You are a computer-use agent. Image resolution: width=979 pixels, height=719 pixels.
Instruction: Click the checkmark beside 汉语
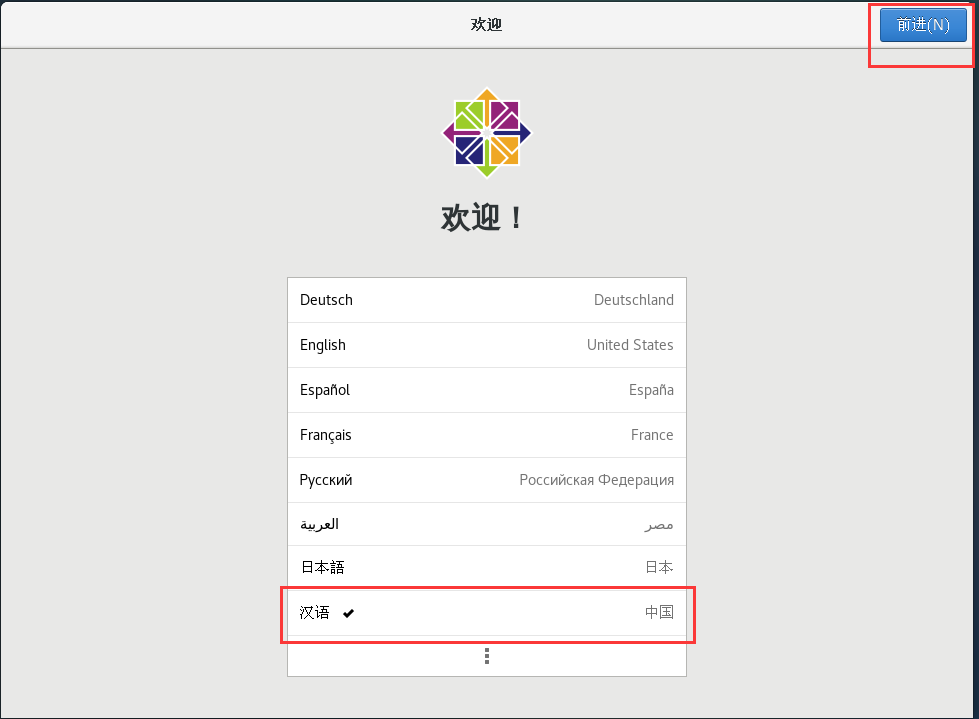coord(347,613)
